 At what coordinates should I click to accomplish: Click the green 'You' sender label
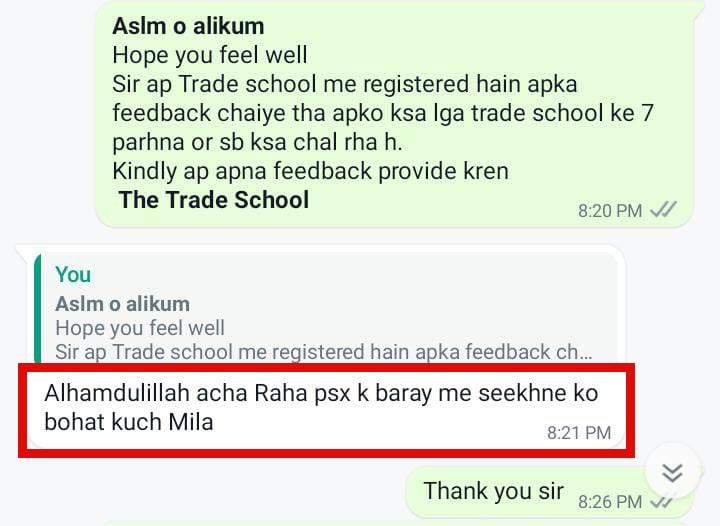[73, 275]
